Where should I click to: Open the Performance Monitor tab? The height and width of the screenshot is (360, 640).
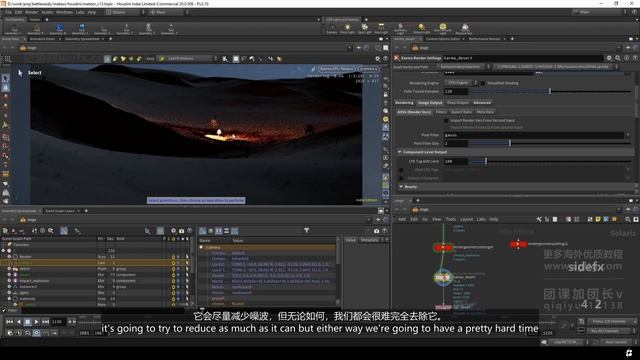[484, 39]
